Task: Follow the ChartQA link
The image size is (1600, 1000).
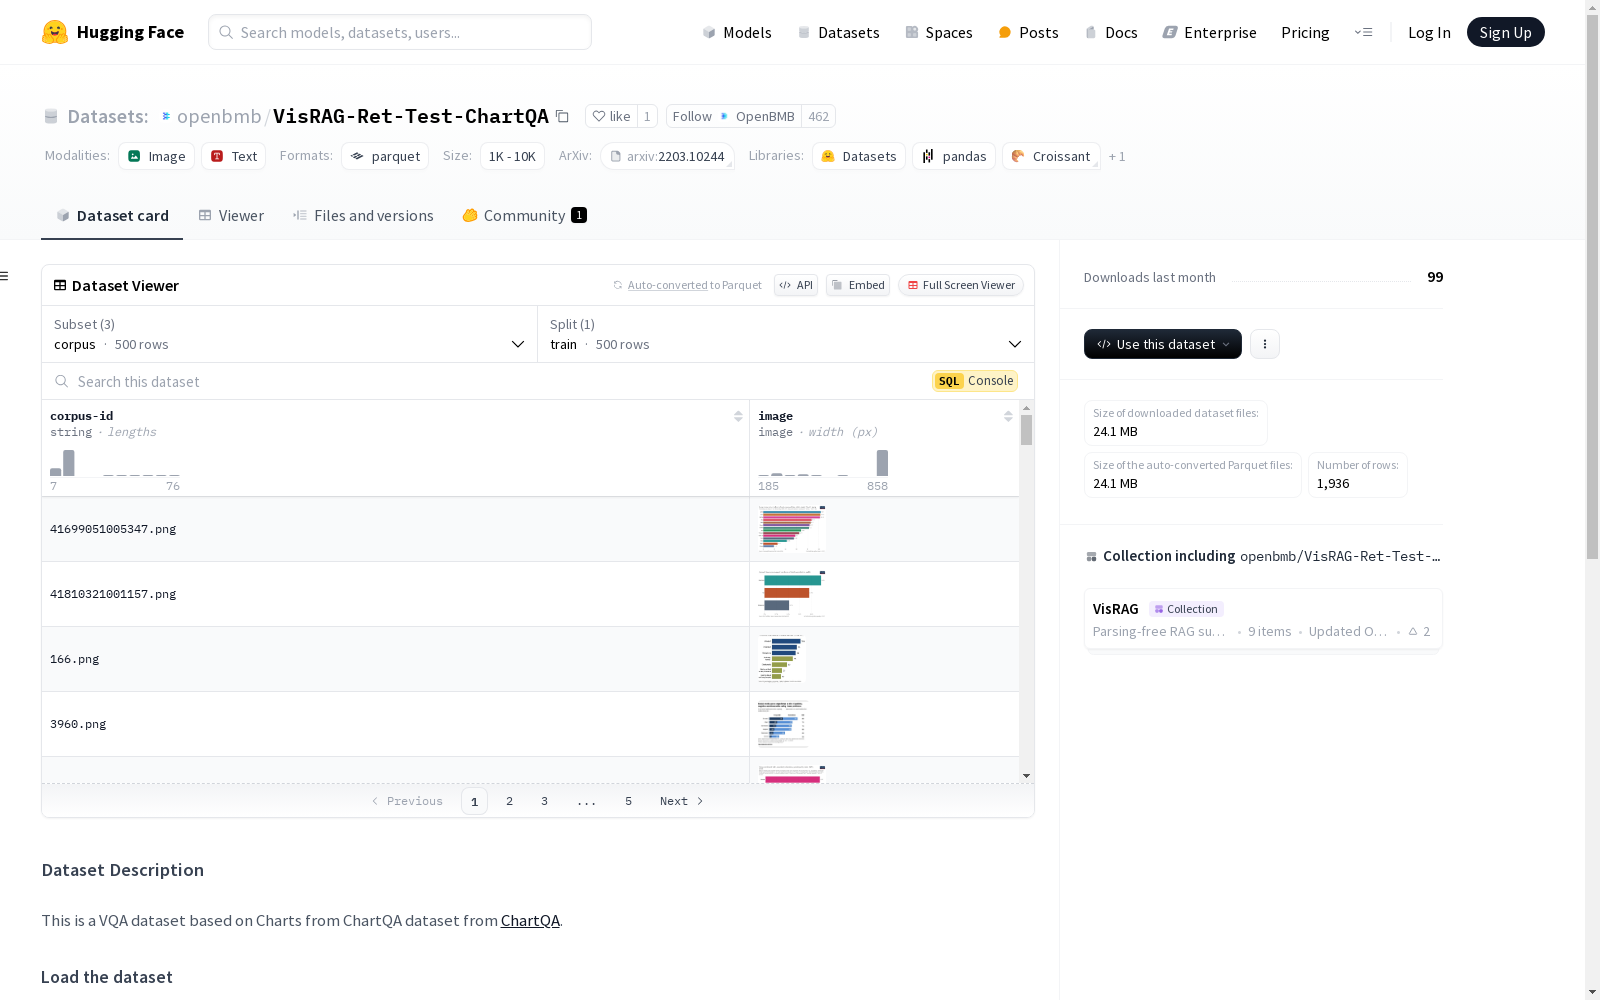Action: click(x=530, y=921)
